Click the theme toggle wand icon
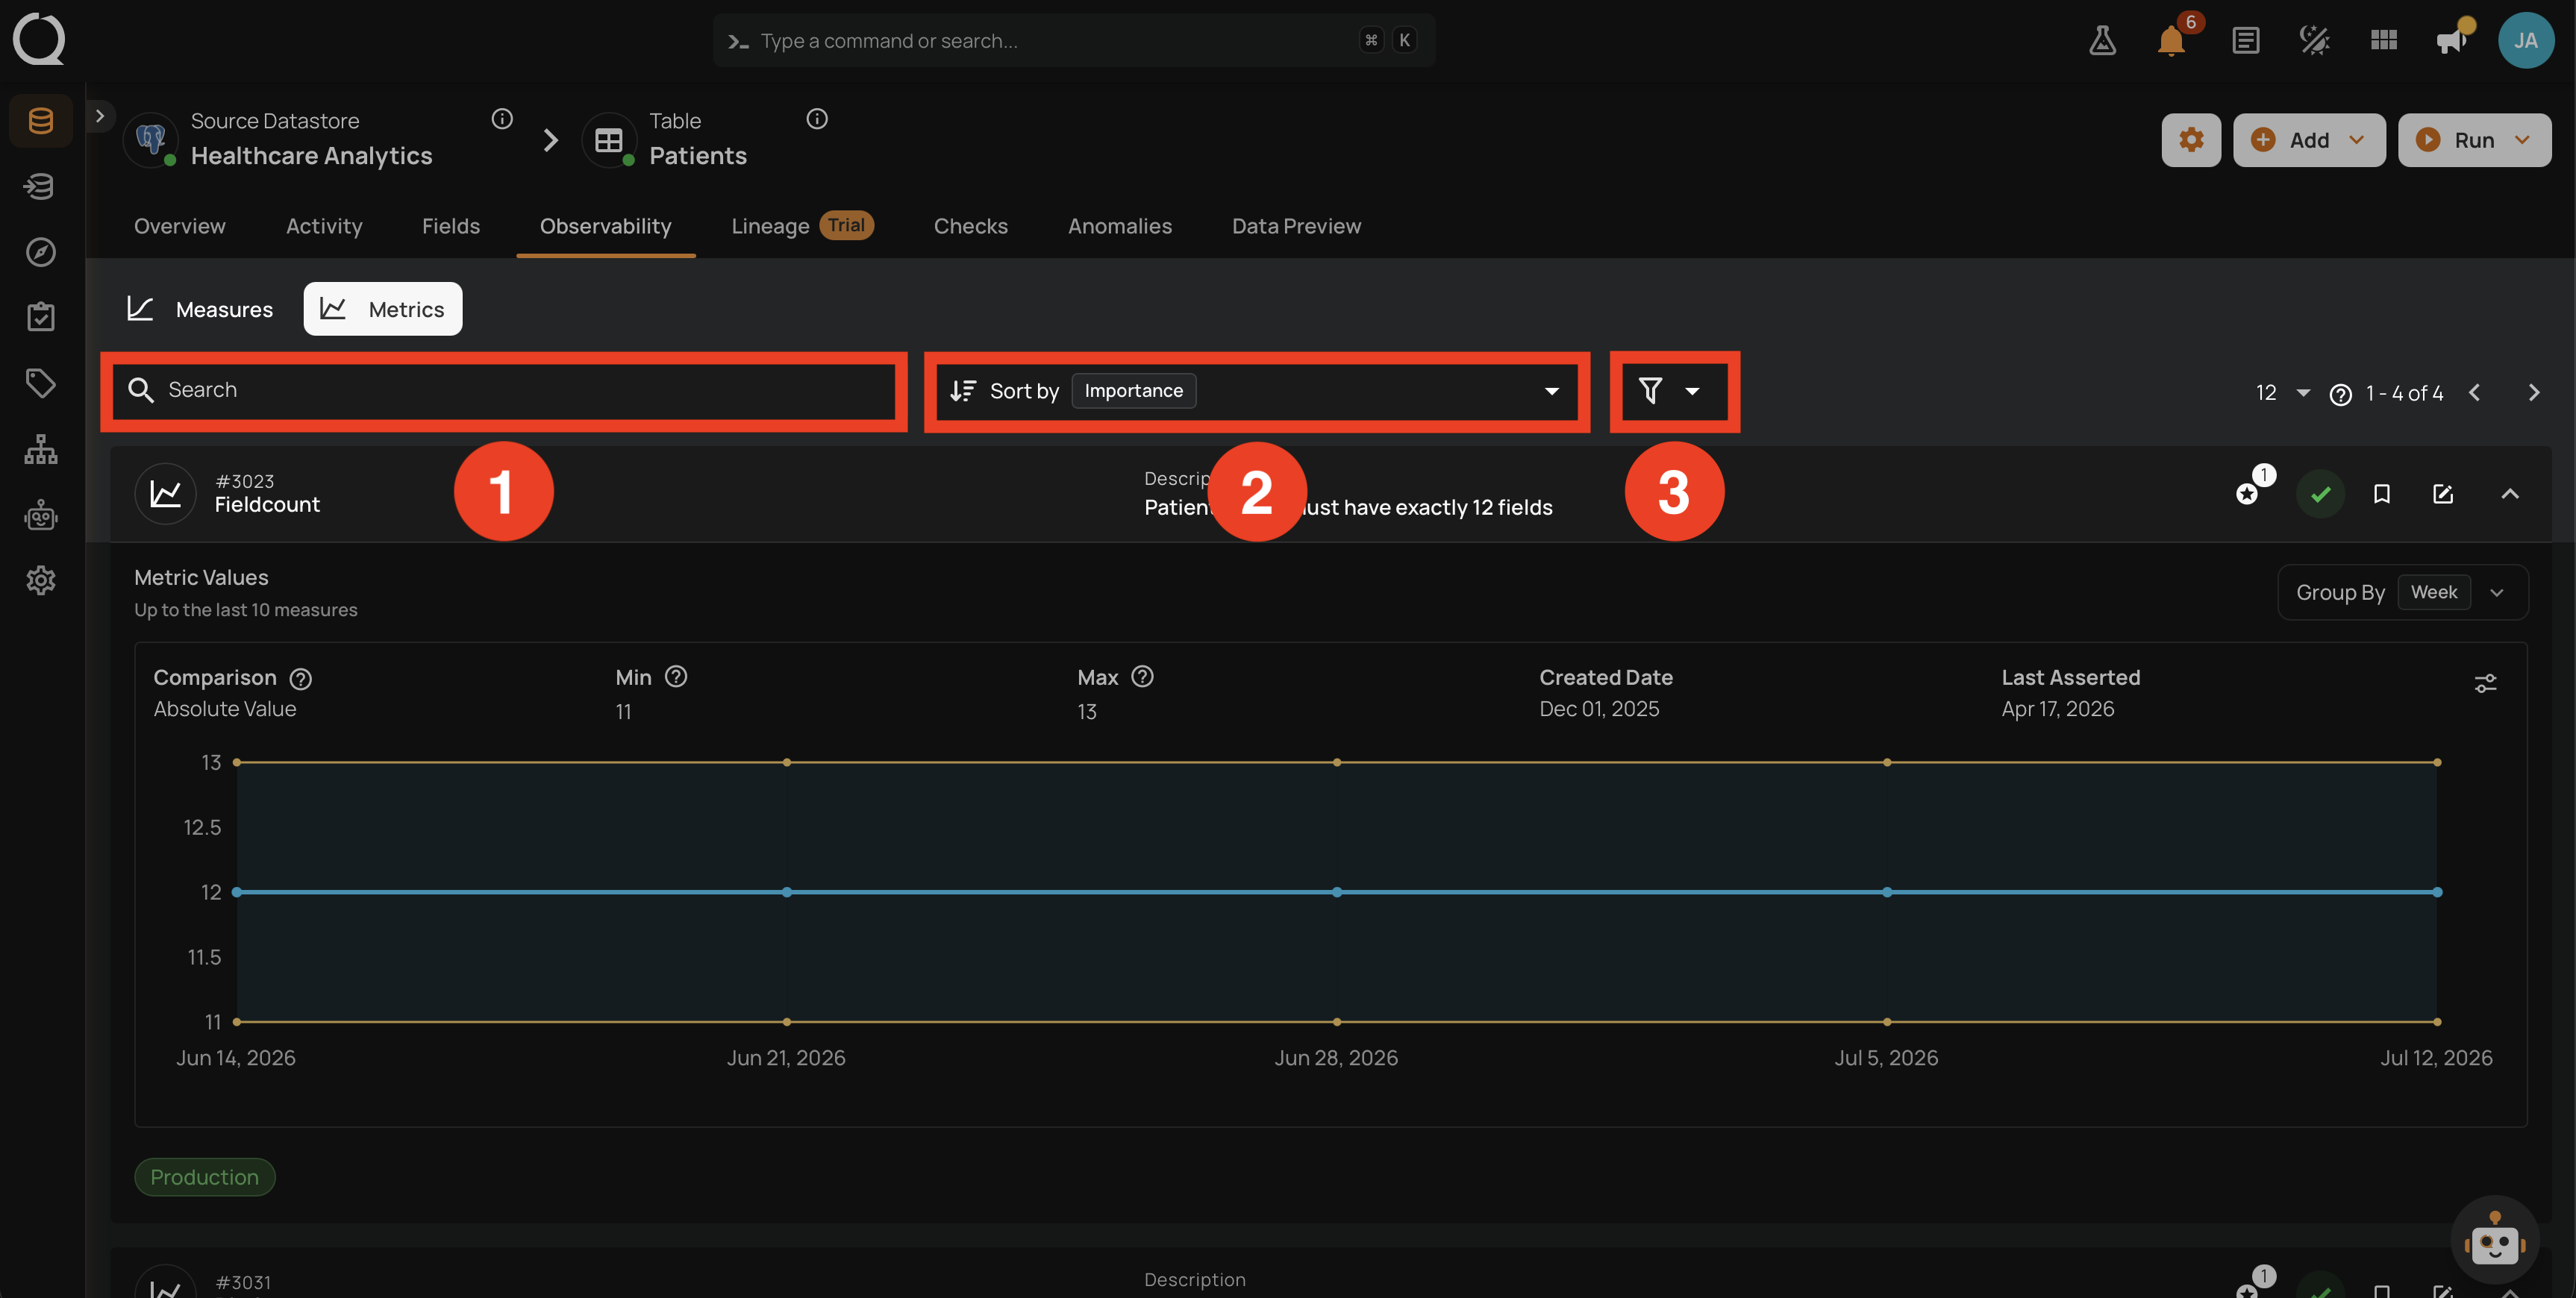The height and width of the screenshot is (1298, 2576). (x=2314, y=40)
